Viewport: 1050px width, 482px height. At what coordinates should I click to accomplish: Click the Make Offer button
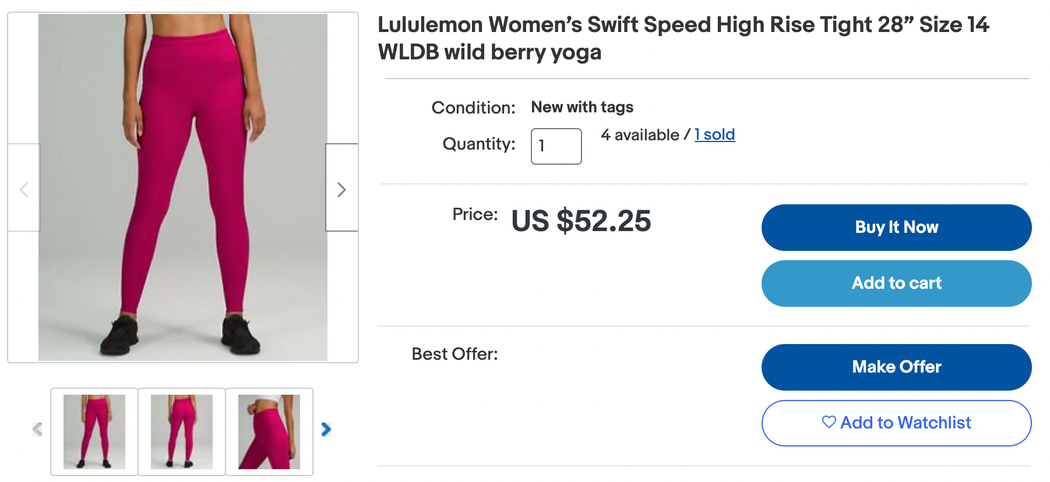896,367
